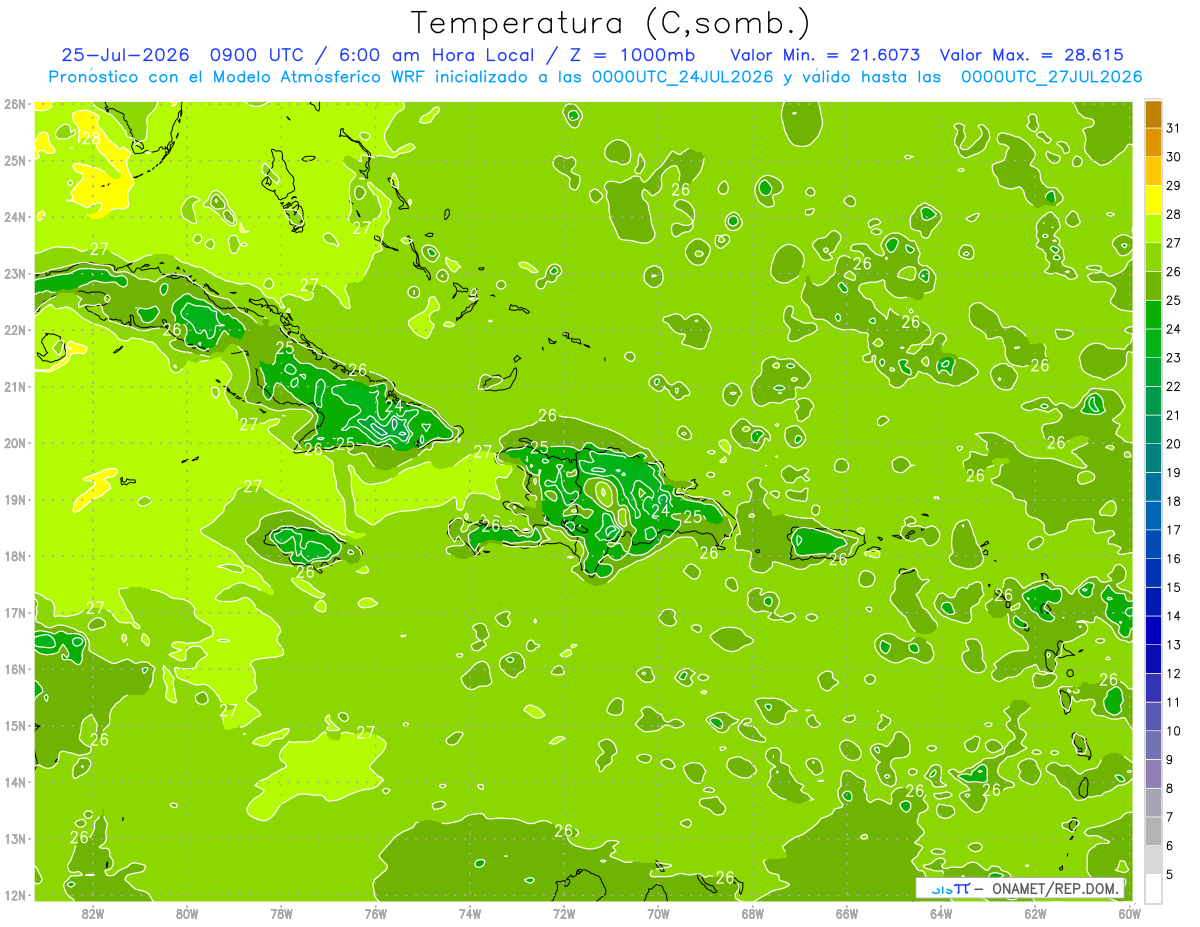Click the yellow legend swatch between 28 and 29
This screenshot has width=1200, height=927.
point(1153,200)
